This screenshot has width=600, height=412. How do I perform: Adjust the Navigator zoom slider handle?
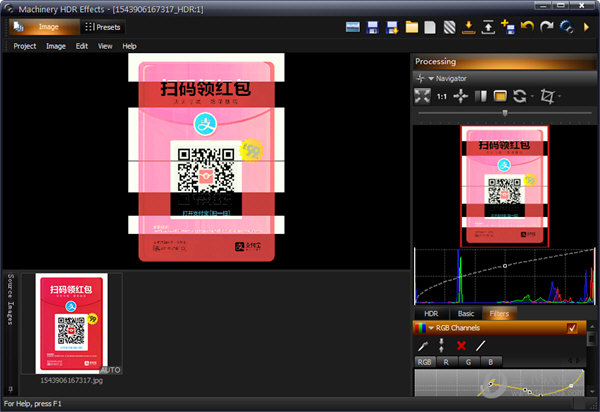[x=505, y=113]
